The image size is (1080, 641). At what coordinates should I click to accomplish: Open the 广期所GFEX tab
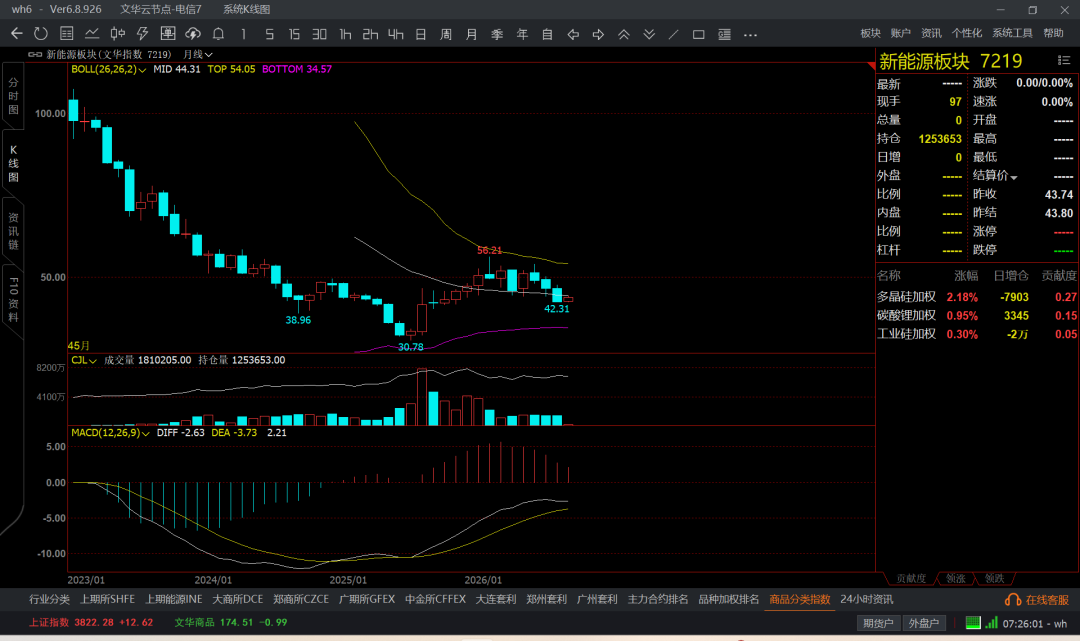pyautogui.click(x=367, y=600)
